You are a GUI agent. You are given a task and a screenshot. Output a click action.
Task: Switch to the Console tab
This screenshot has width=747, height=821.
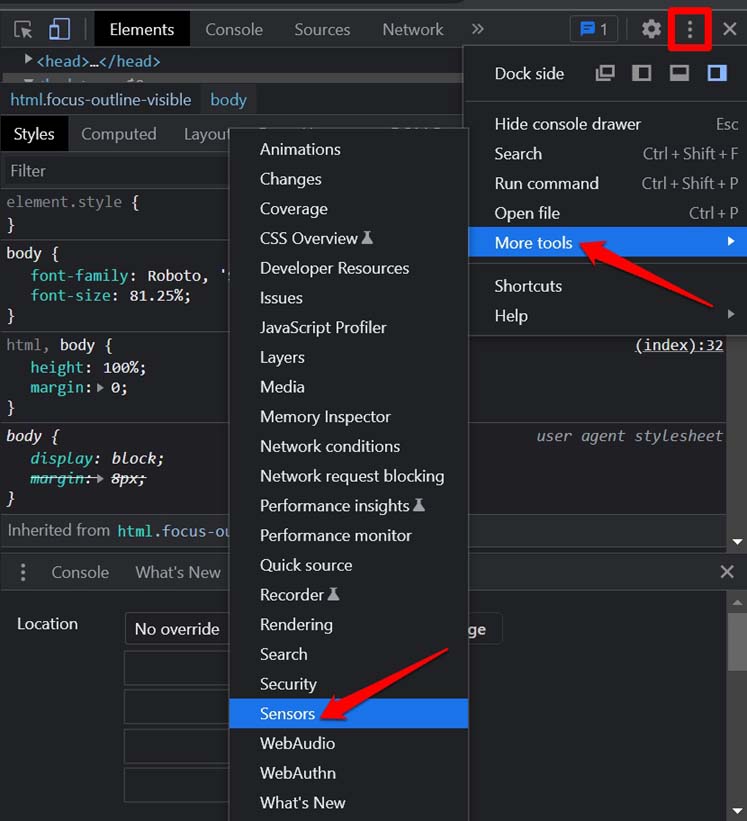point(234,29)
